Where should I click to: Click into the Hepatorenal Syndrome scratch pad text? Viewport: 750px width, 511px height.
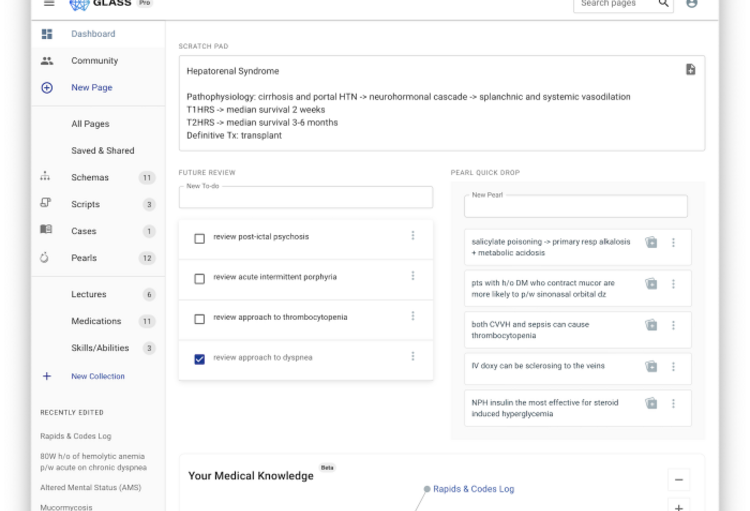pyautogui.click(x=441, y=103)
